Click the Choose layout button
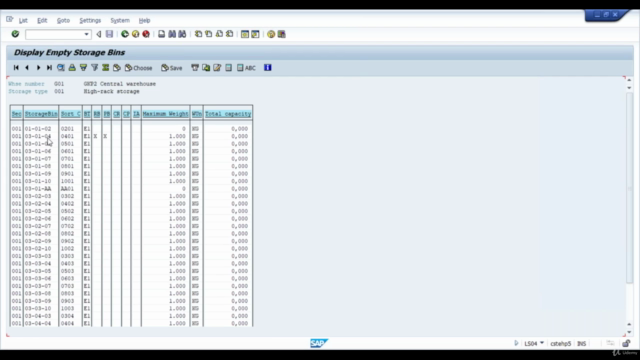The width and height of the screenshot is (640, 360). [x=138, y=68]
